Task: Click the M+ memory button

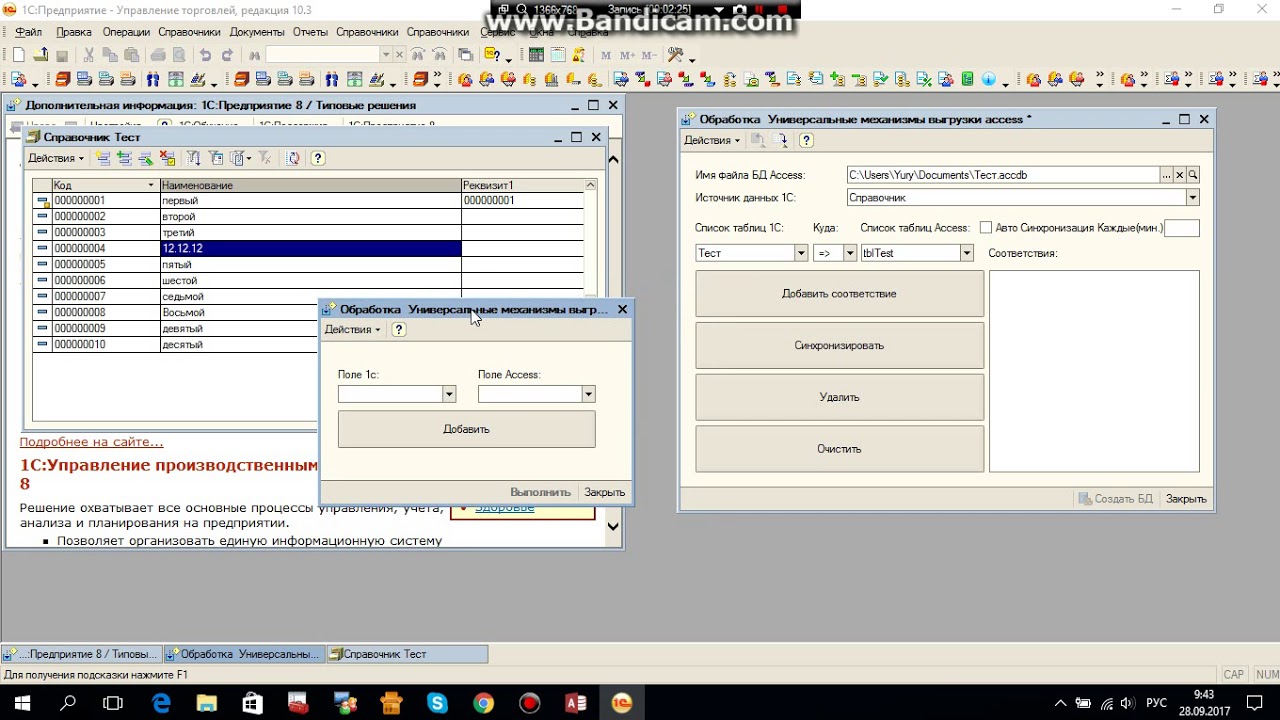Action: [627, 55]
